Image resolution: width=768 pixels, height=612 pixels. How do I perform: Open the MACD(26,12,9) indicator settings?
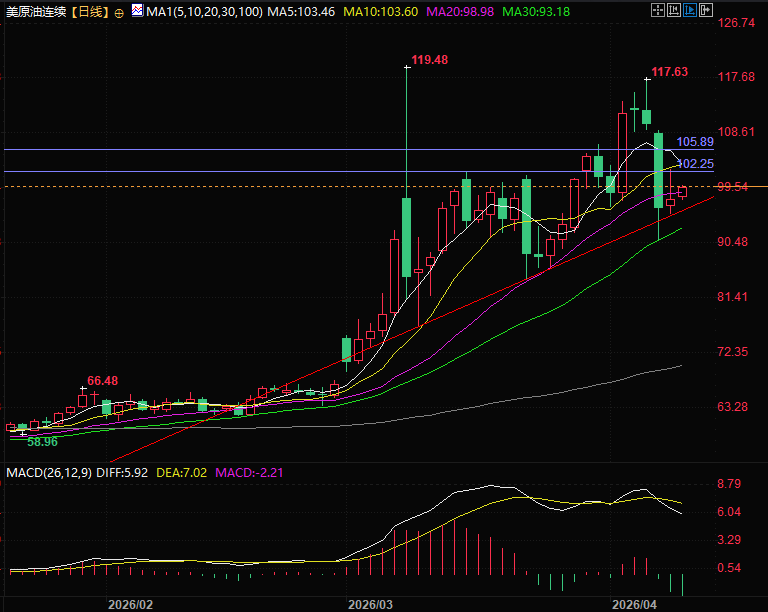coord(50,471)
